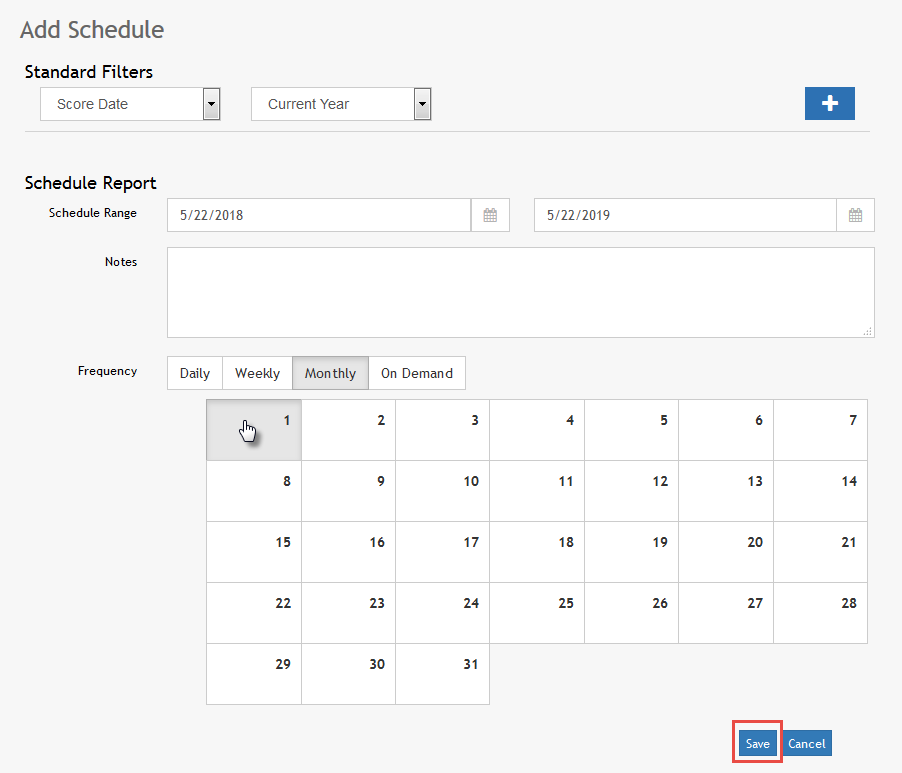The height and width of the screenshot is (773, 902).
Task: Choose day 7 in the monthly grid
Action: [820, 430]
